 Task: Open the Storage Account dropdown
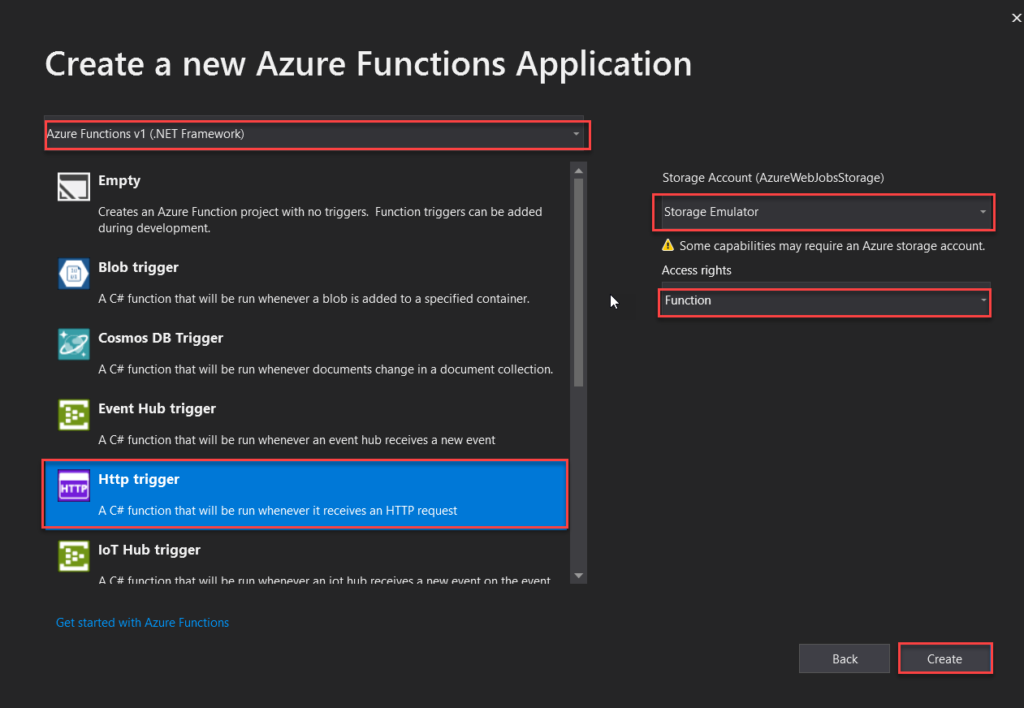tap(824, 212)
